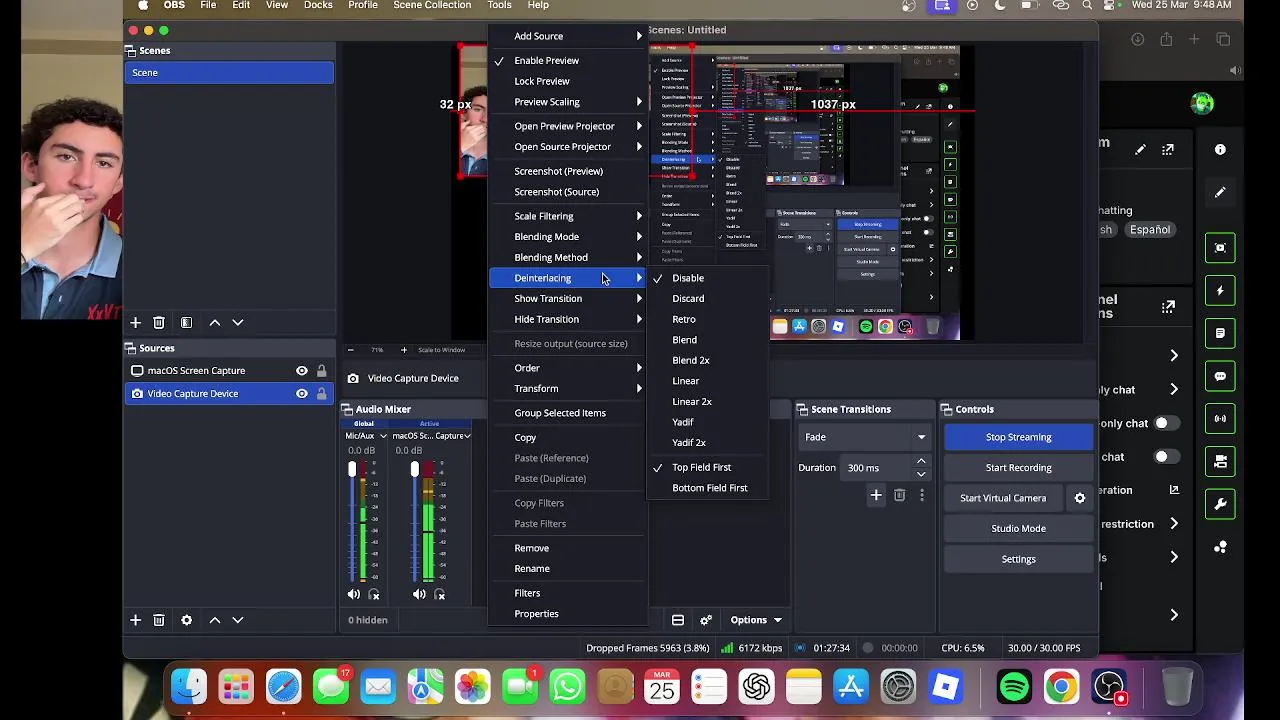Lock the macOS Screen Capture source
The height and width of the screenshot is (720, 1280).
321,371
